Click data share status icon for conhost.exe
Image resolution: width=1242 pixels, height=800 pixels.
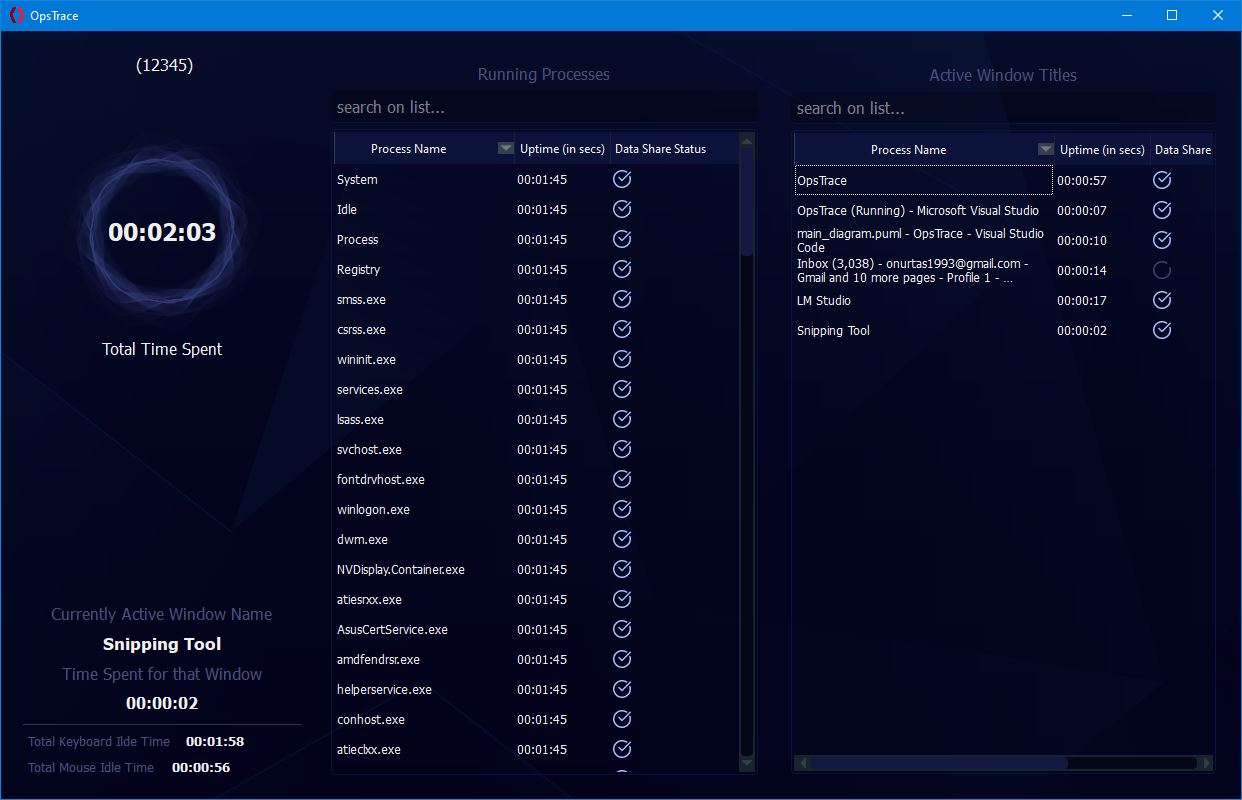pyautogui.click(x=622, y=719)
